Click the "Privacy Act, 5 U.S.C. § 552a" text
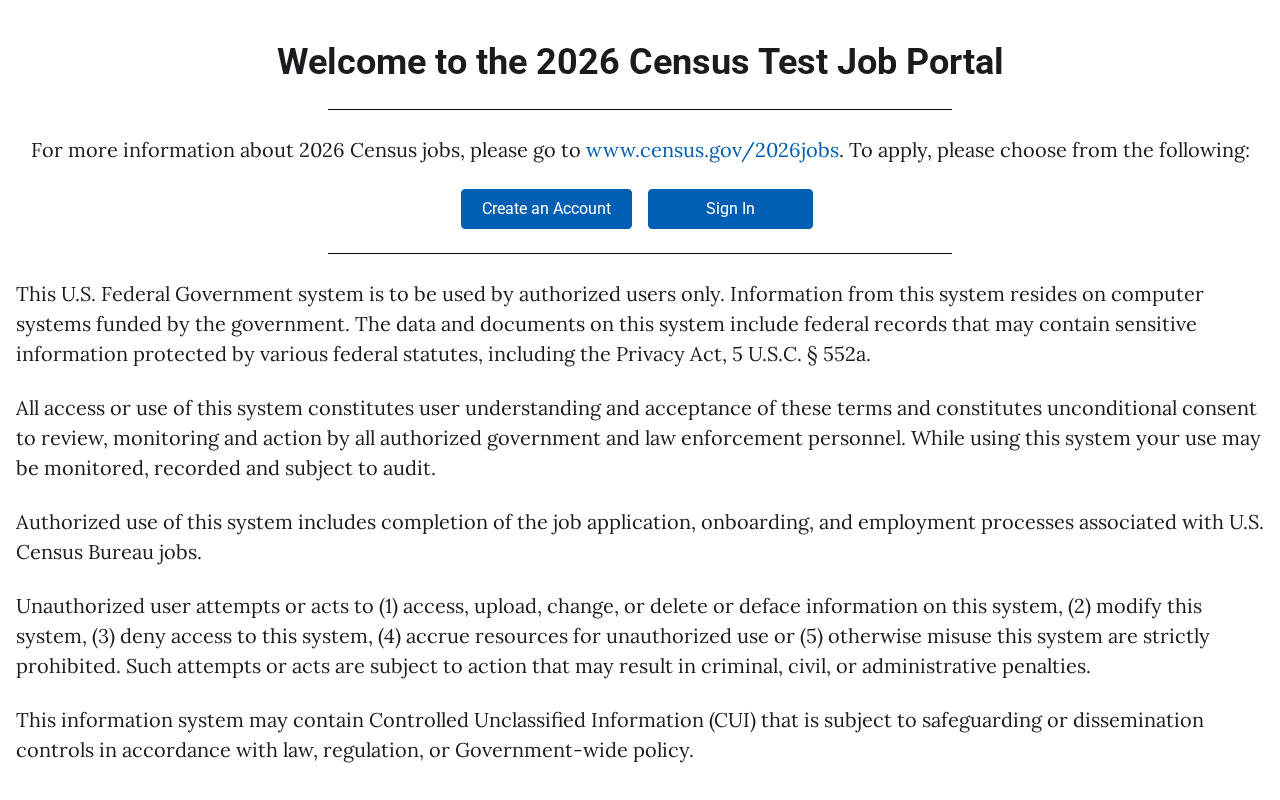This screenshot has width=1280, height=800. 742,354
